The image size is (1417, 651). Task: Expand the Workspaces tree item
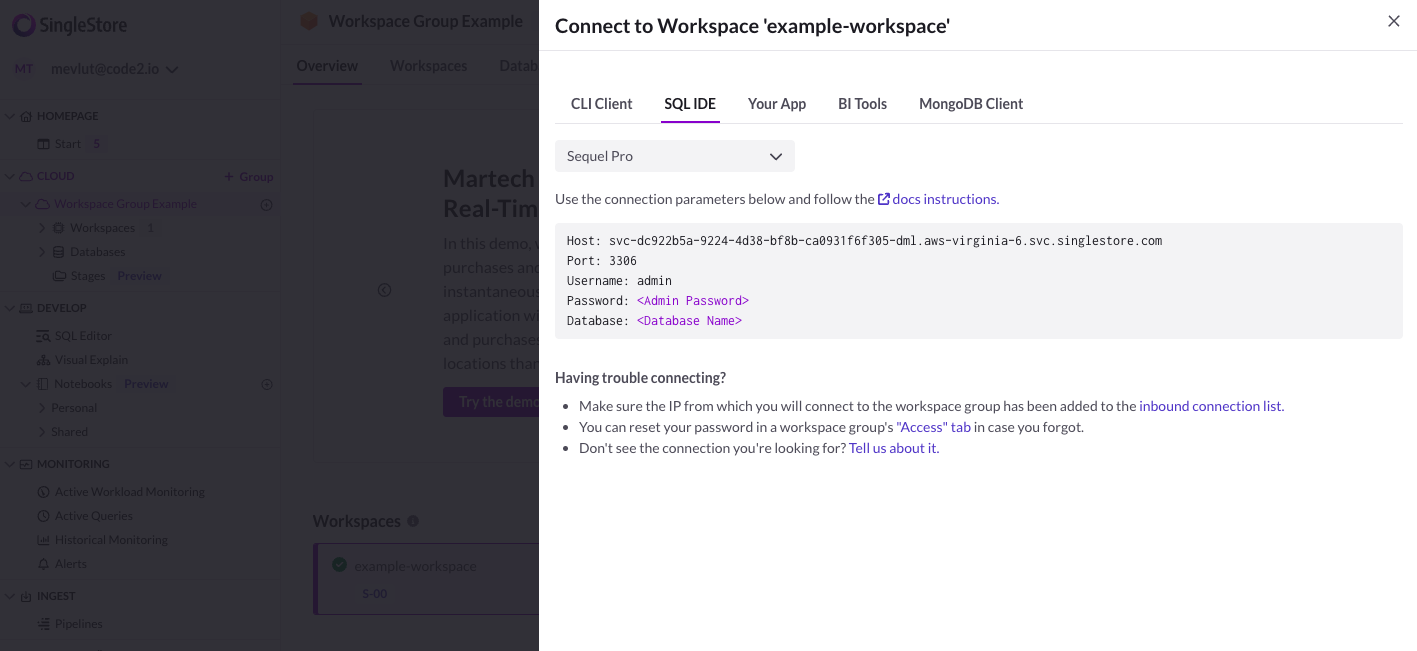[42, 228]
